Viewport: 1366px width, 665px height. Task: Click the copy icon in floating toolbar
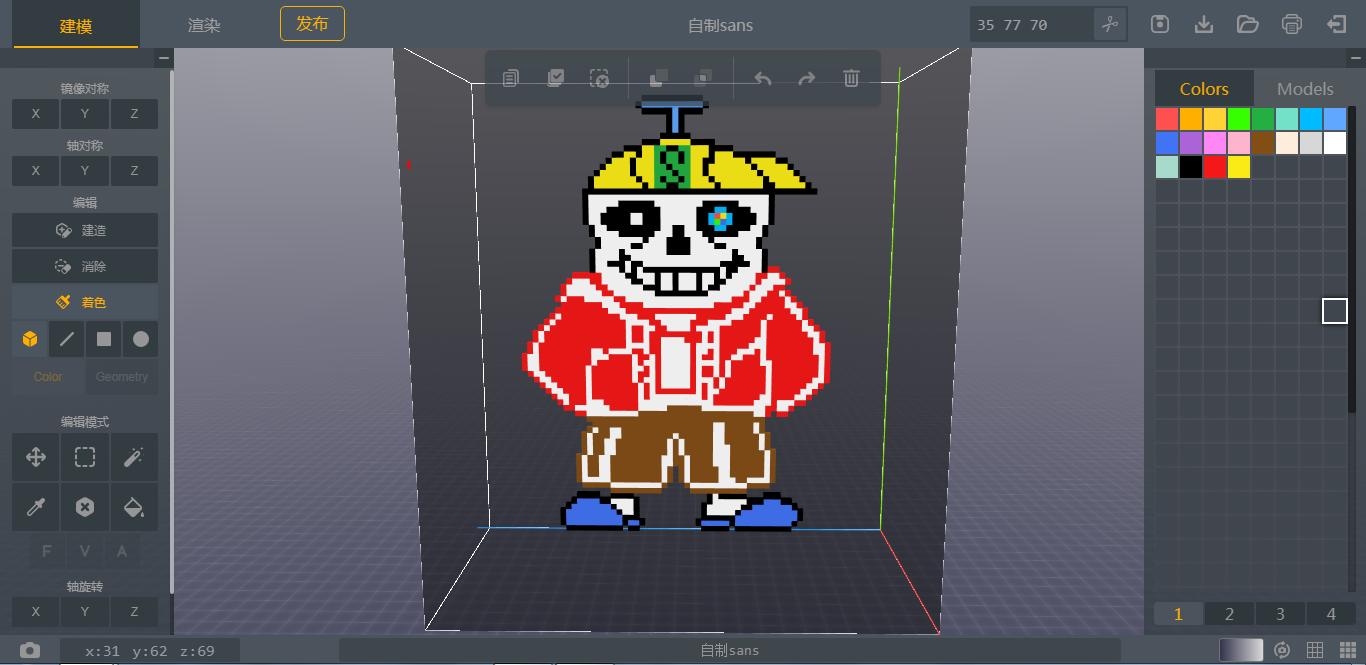(x=511, y=78)
